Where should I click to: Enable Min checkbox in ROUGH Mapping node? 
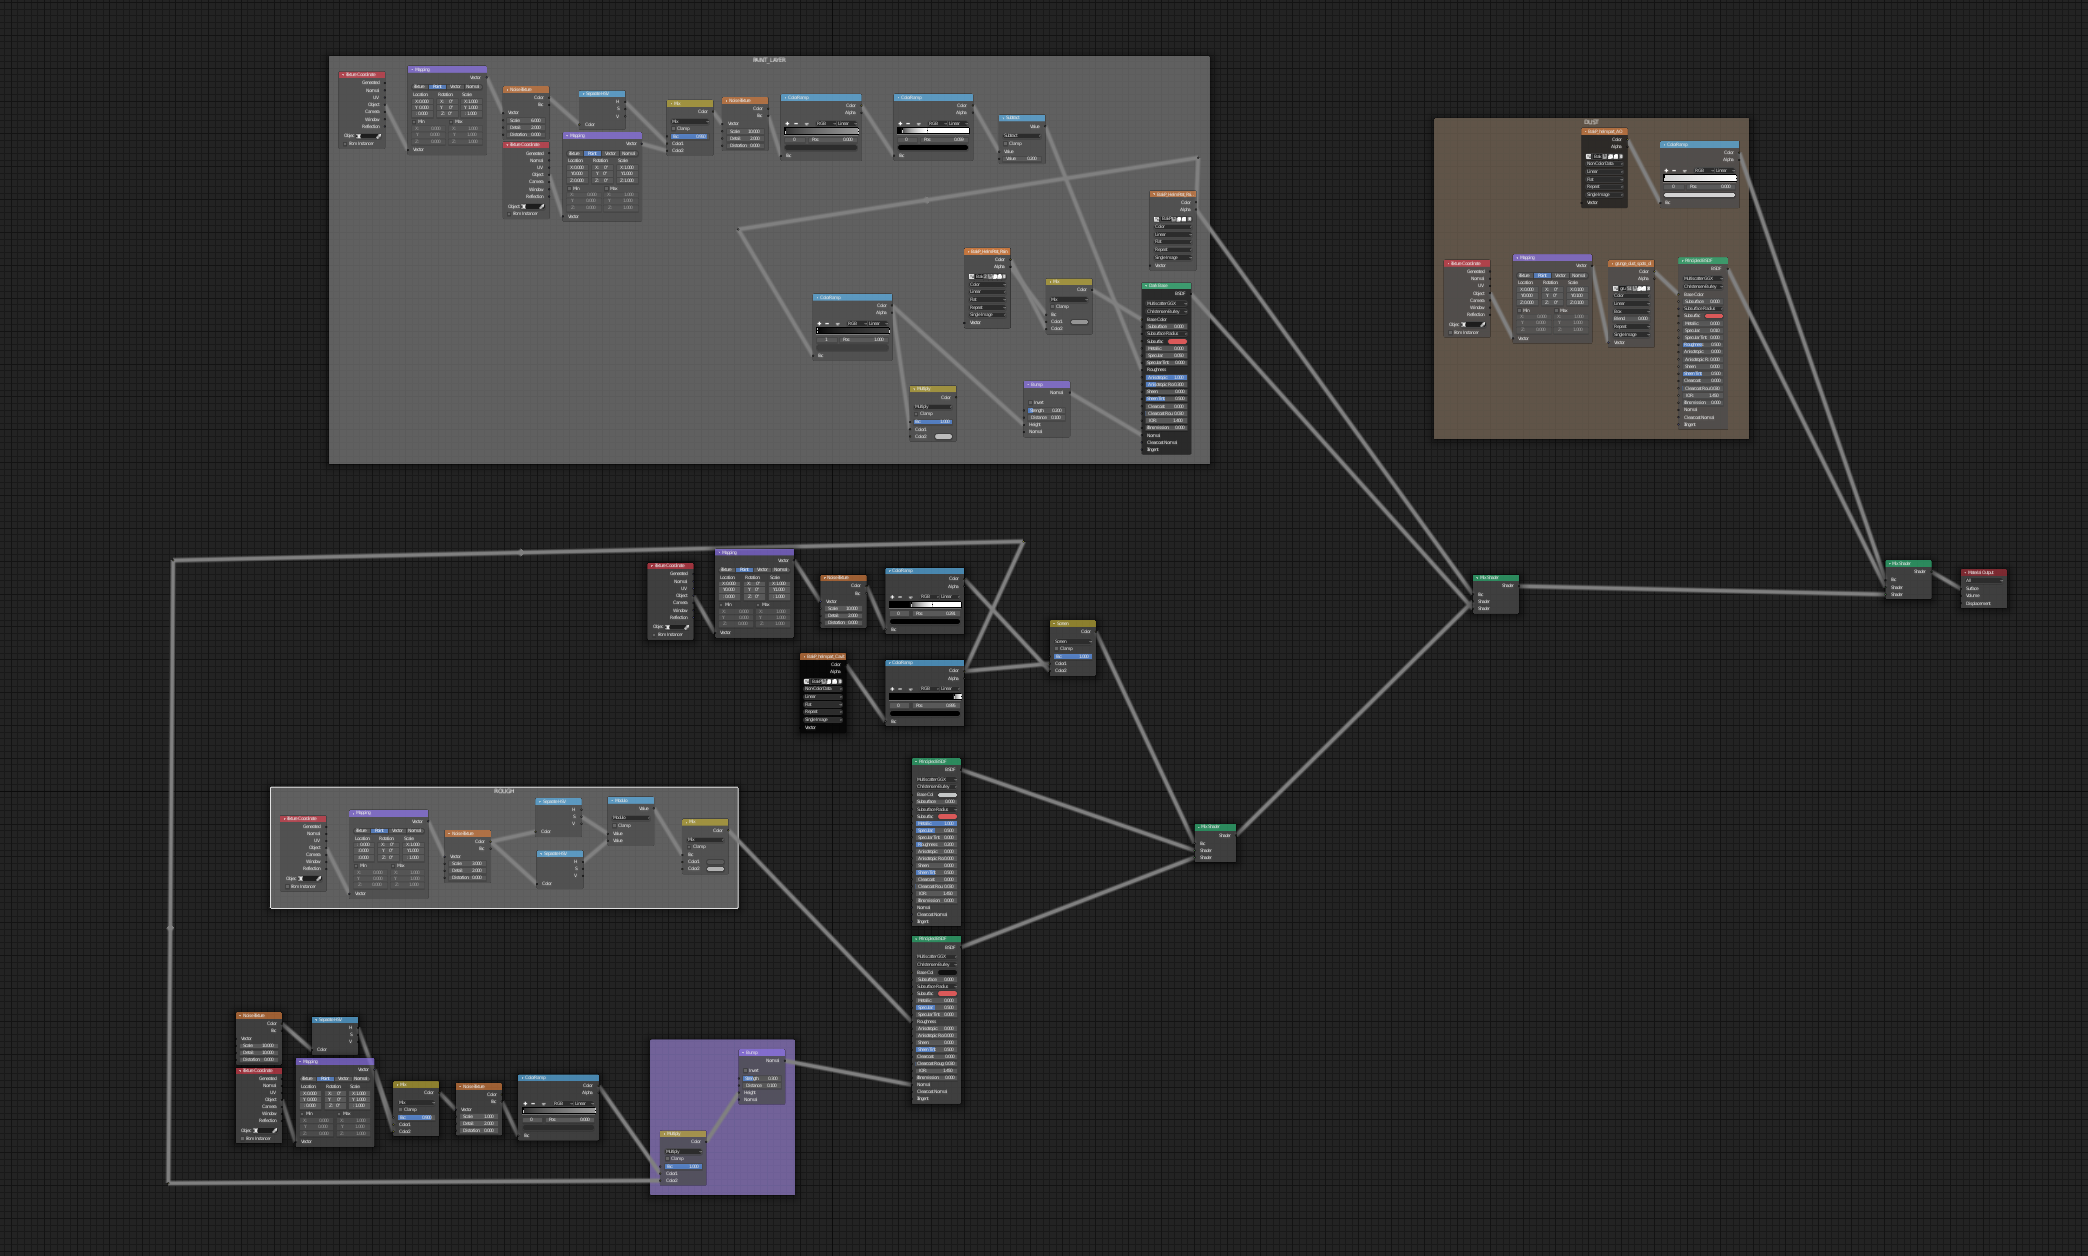(356, 866)
